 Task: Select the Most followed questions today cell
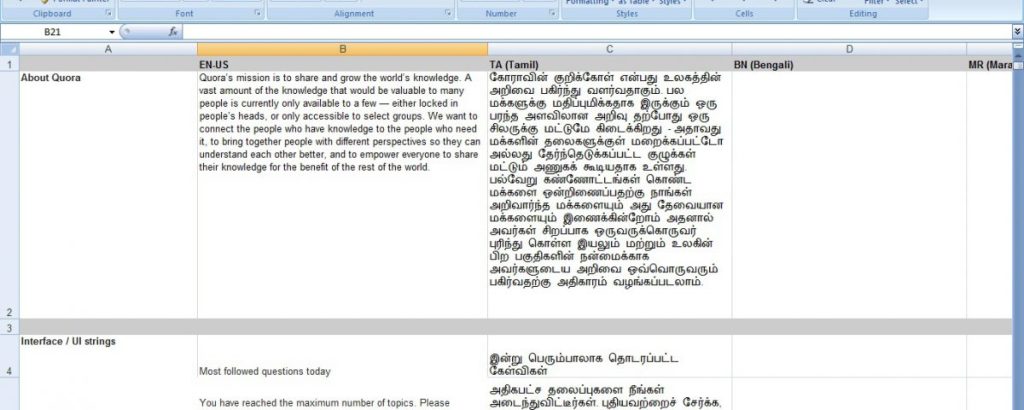point(342,356)
